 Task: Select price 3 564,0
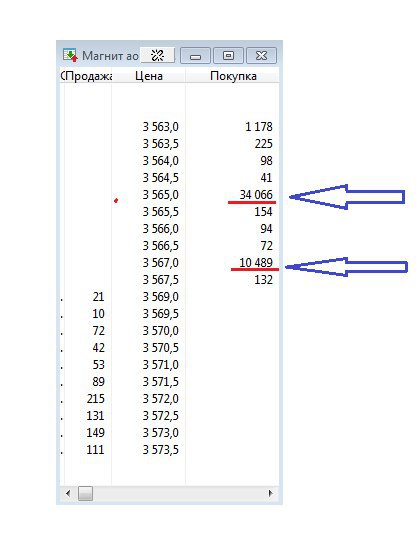tap(161, 161)
